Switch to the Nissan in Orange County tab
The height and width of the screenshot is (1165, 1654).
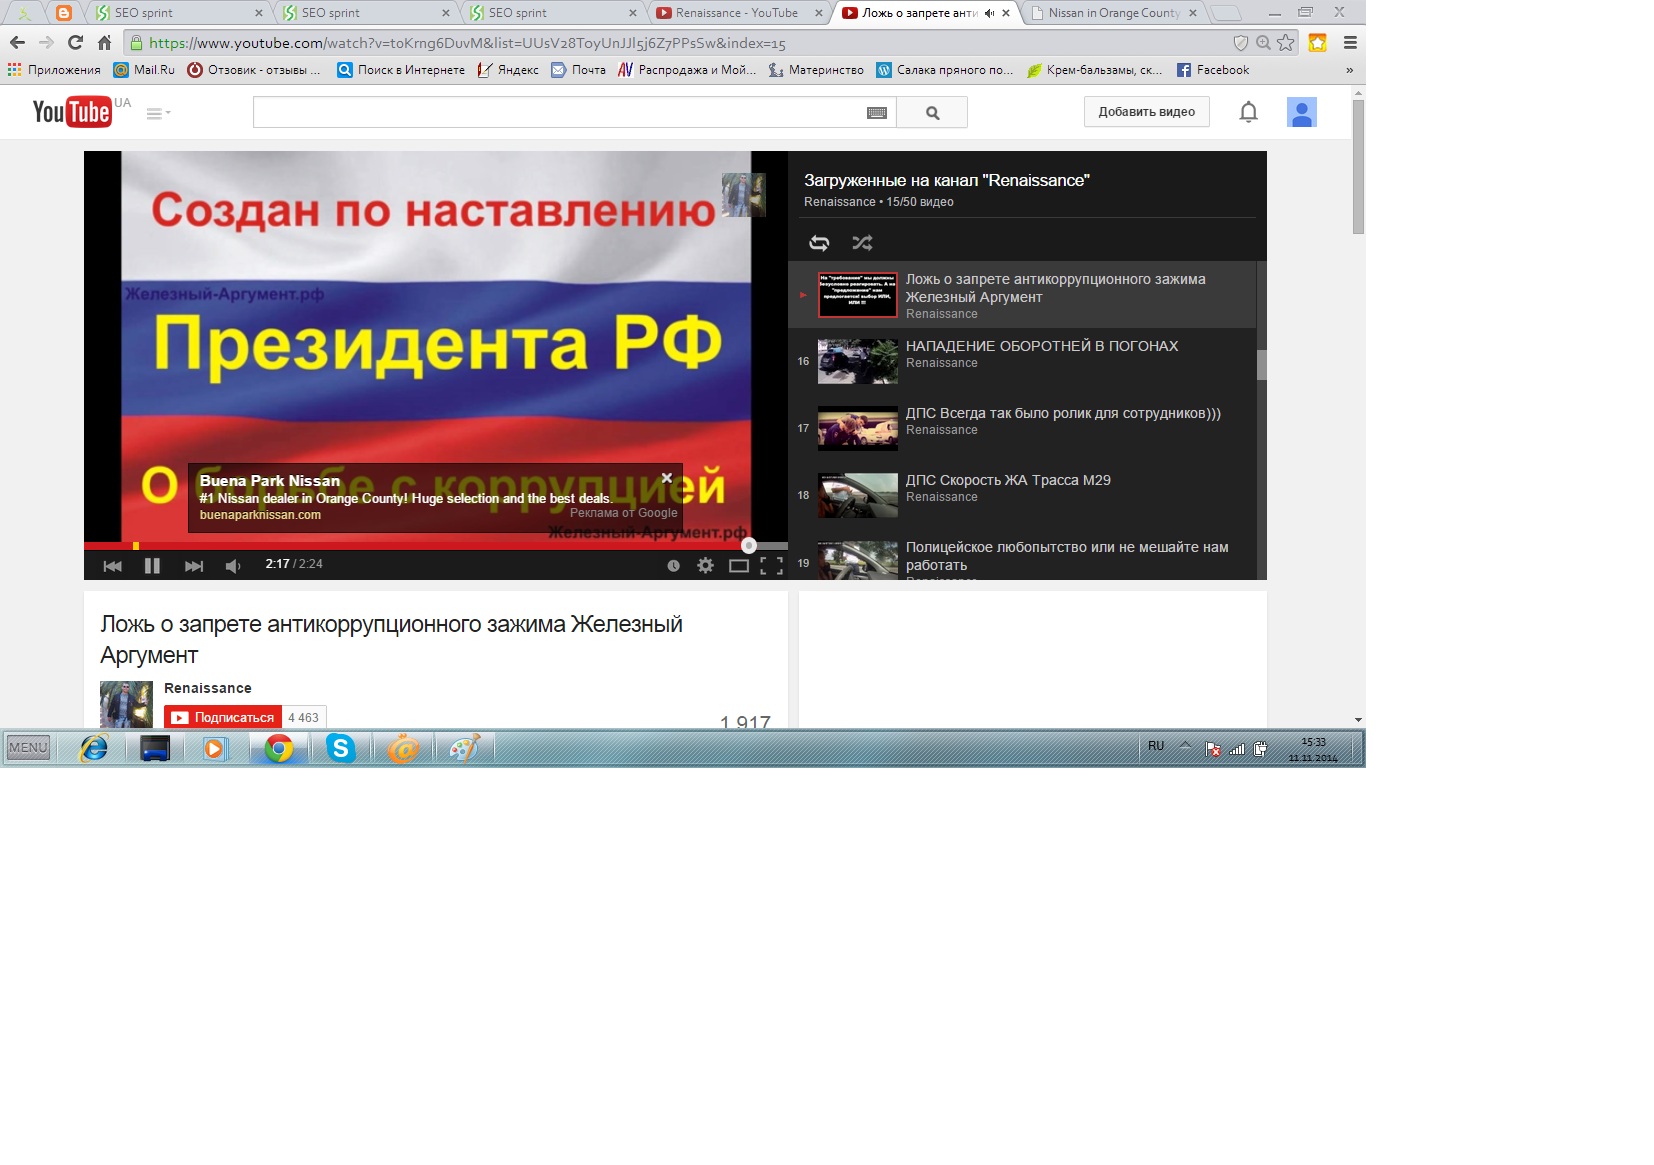click(x=1114, y=13)
